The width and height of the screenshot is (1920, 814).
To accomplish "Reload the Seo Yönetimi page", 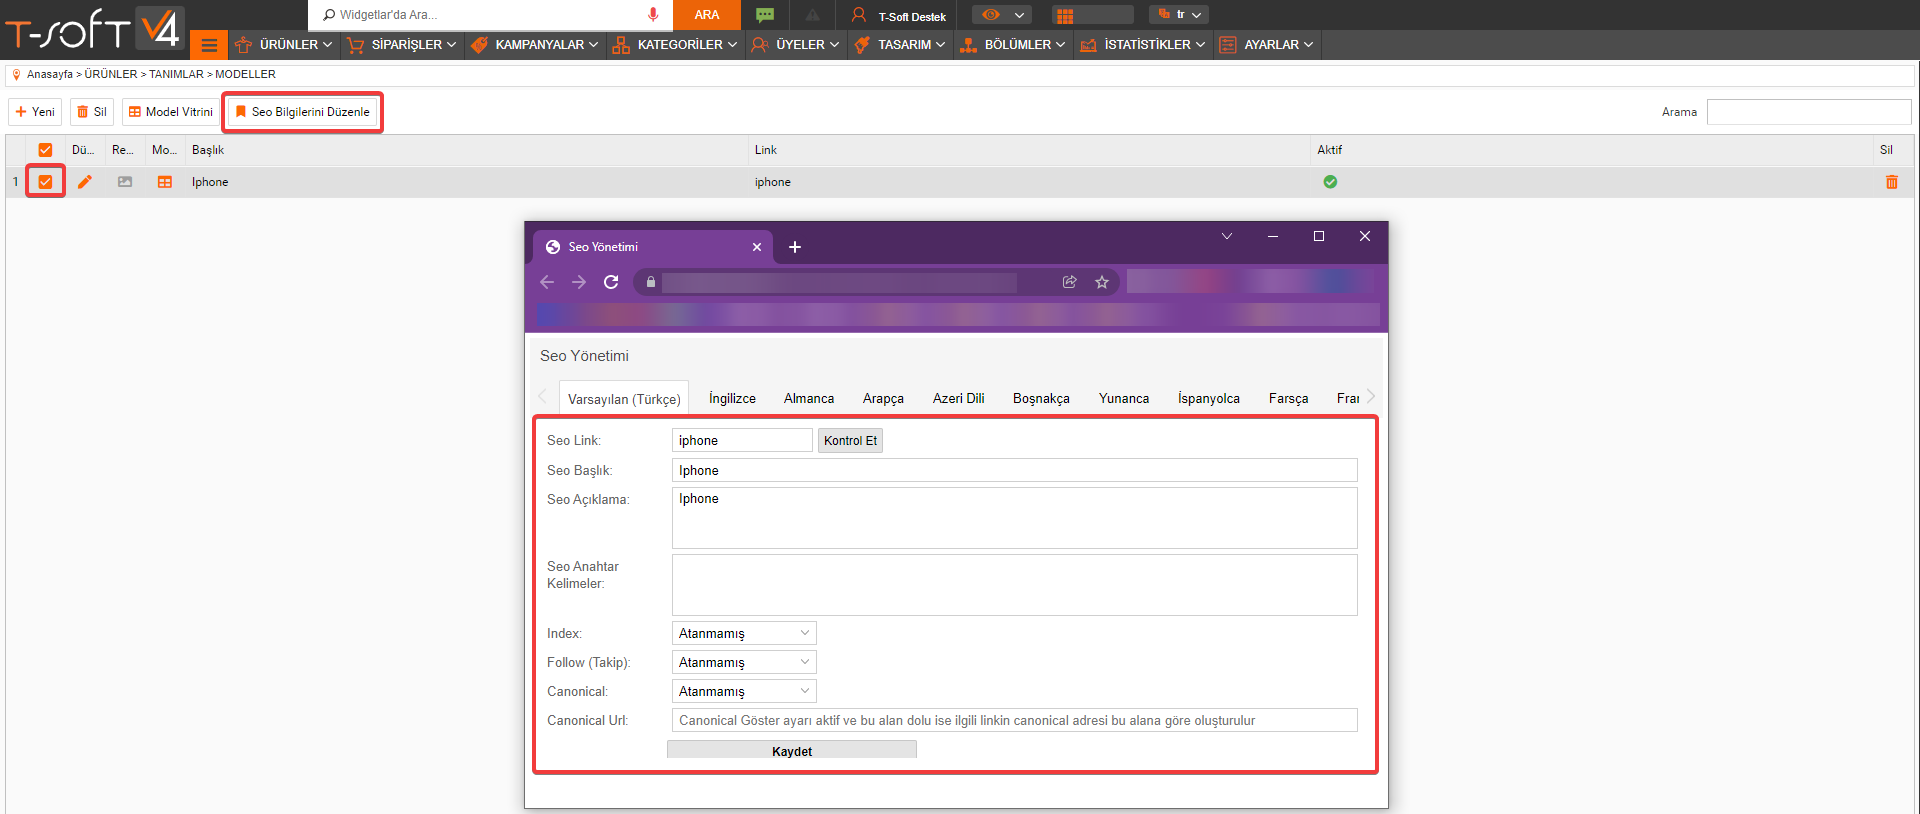I will (x=611, y=282).
